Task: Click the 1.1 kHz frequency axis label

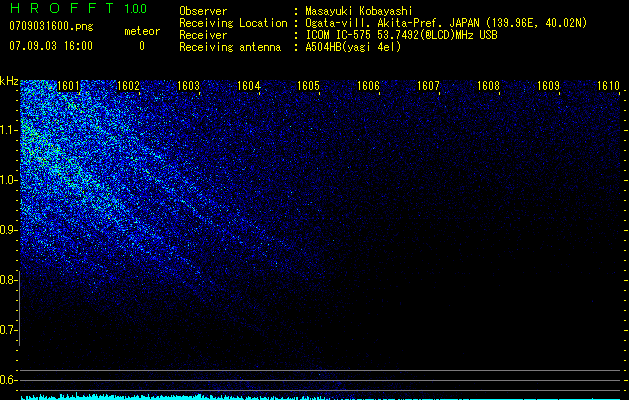Action: pyautogui.click(x=8, y=130)
